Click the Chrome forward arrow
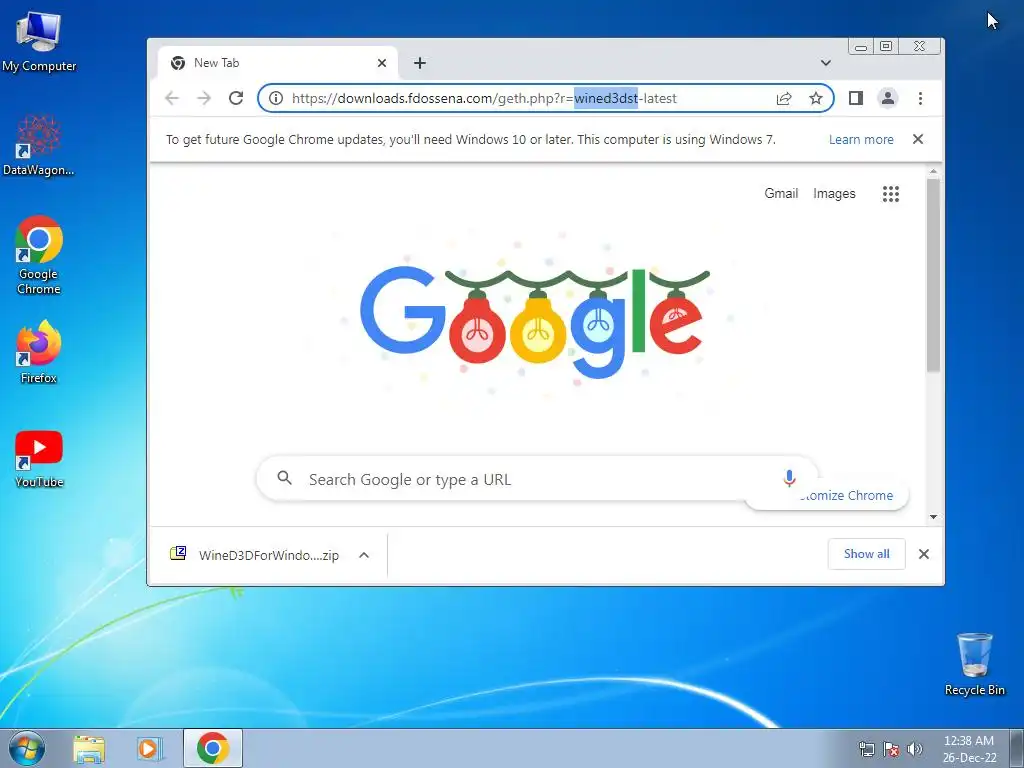Image resolution: width=1024 pixels, height=768 pixels. pyautogui.click(x=204, y=98)
